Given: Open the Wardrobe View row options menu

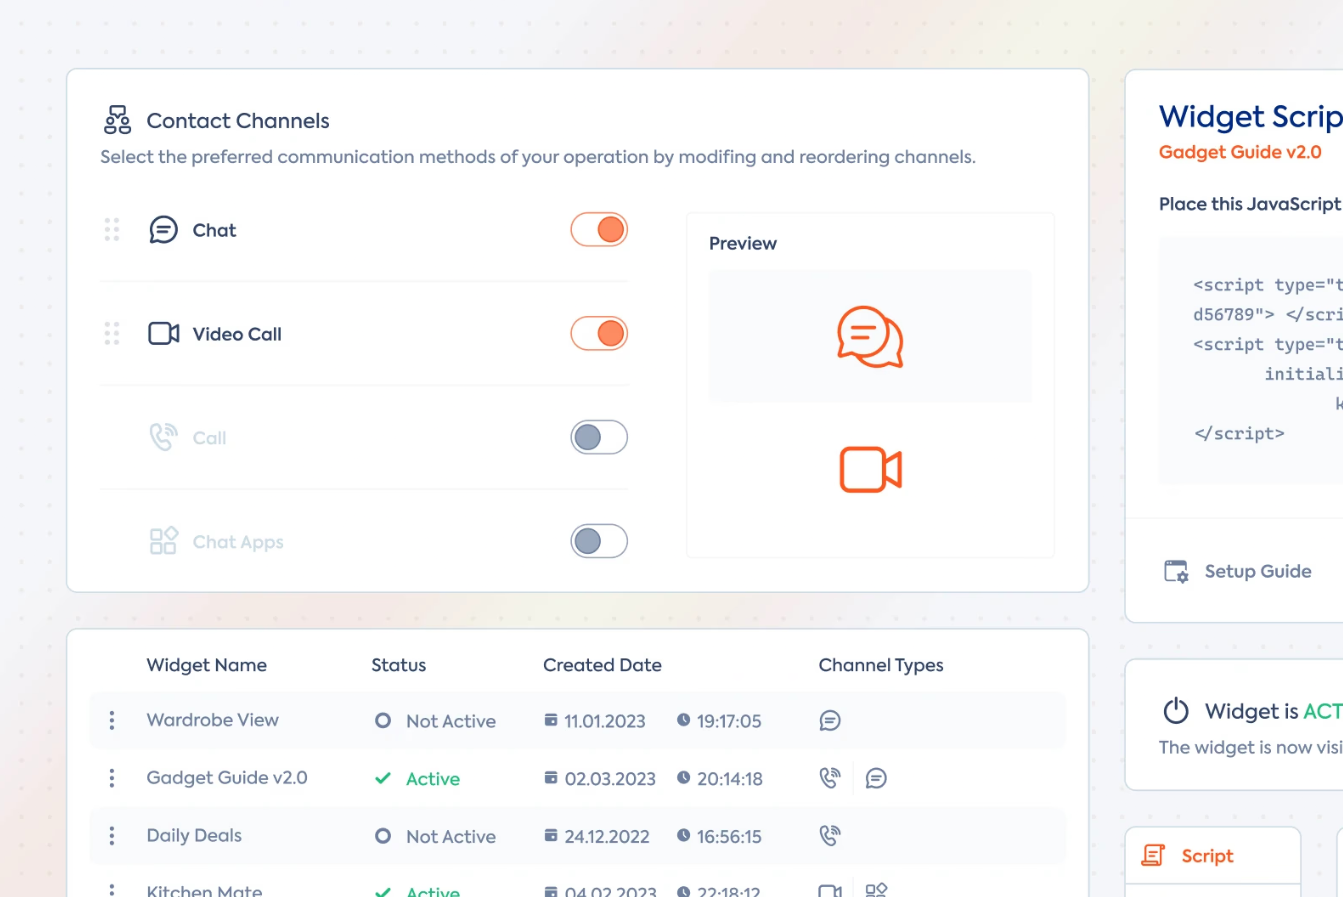Looking at the screenshot, I should coord(112,720).
